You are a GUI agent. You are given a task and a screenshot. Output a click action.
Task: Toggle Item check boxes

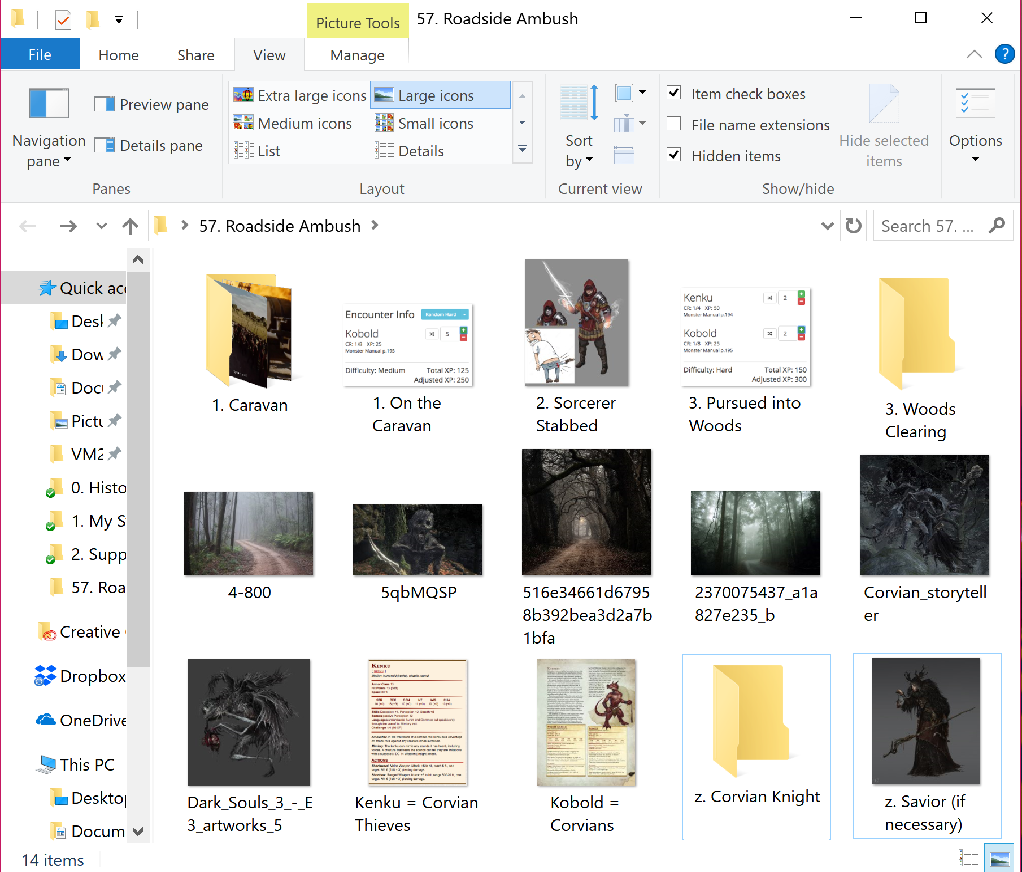click(675, 93)
